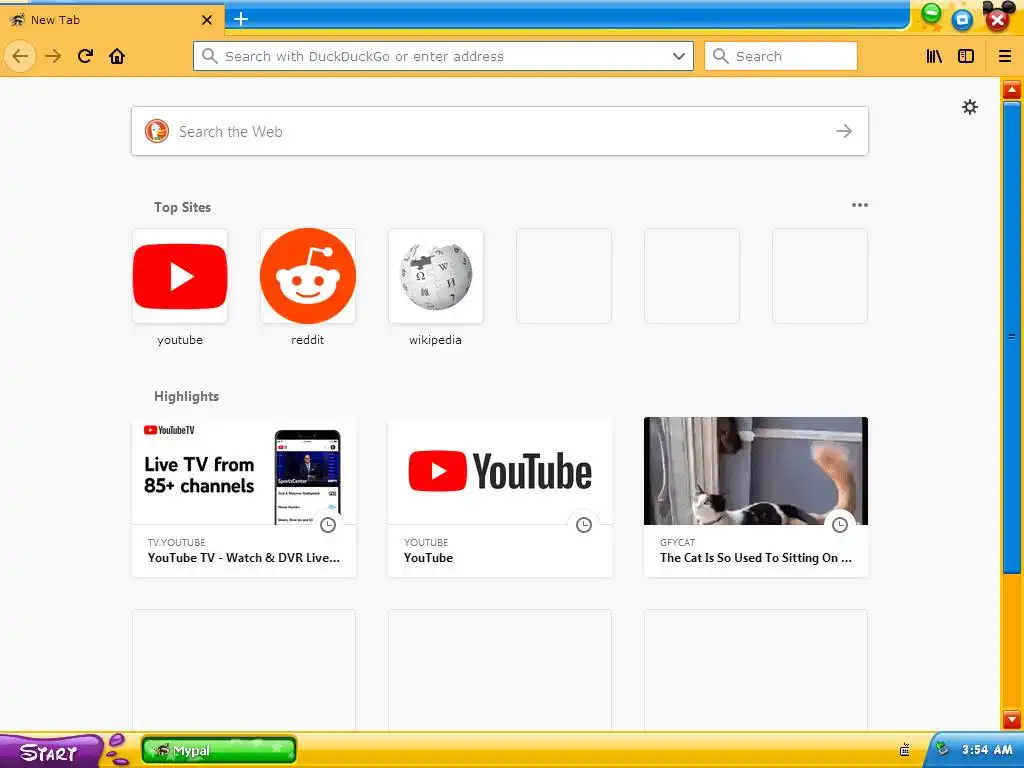Focus the address bar input field
This screenshot has width=1024, height=768.
click(x=443, y=56)
